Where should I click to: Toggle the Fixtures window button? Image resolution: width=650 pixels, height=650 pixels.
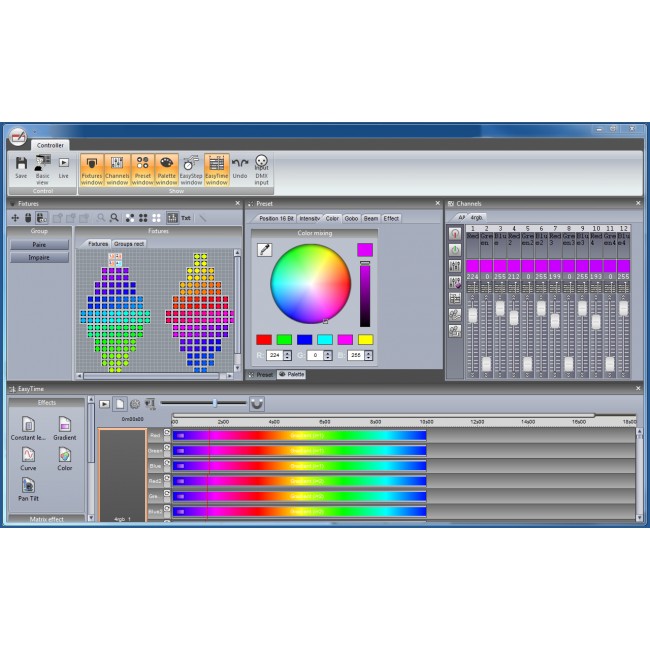pyautogui.click(x=92, y=167)
